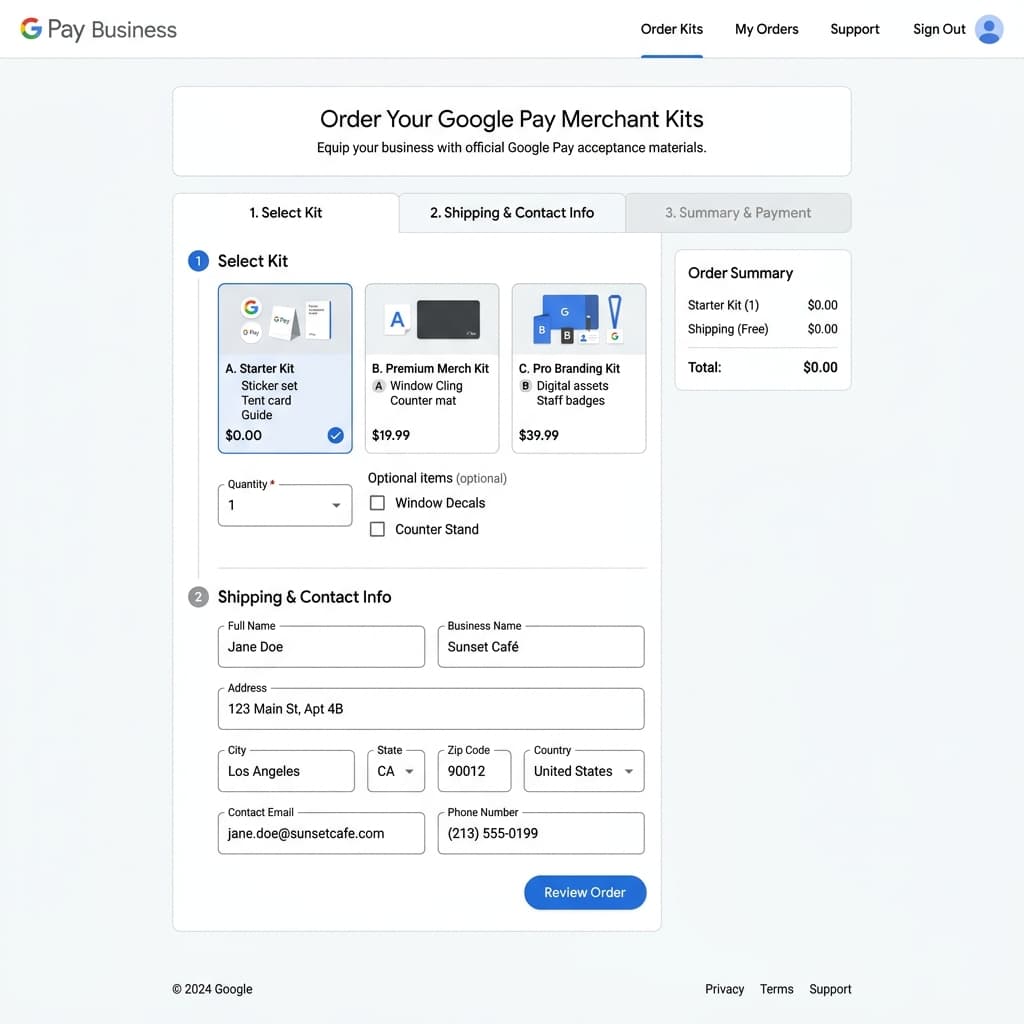
Task: Enable the Window Decals checkbox
Action: tap(377, 503)
